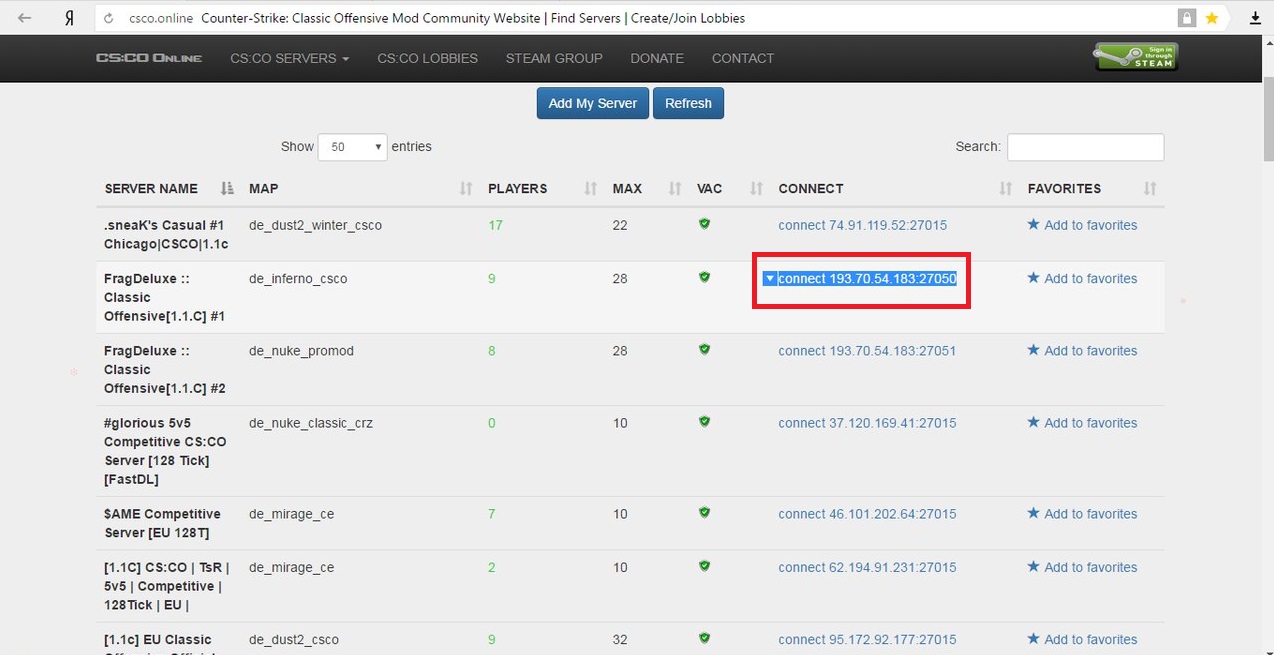Click server name .sneaK's Casual #1
This screenshot has height=655, width=1274.
[x=166, y=234]
